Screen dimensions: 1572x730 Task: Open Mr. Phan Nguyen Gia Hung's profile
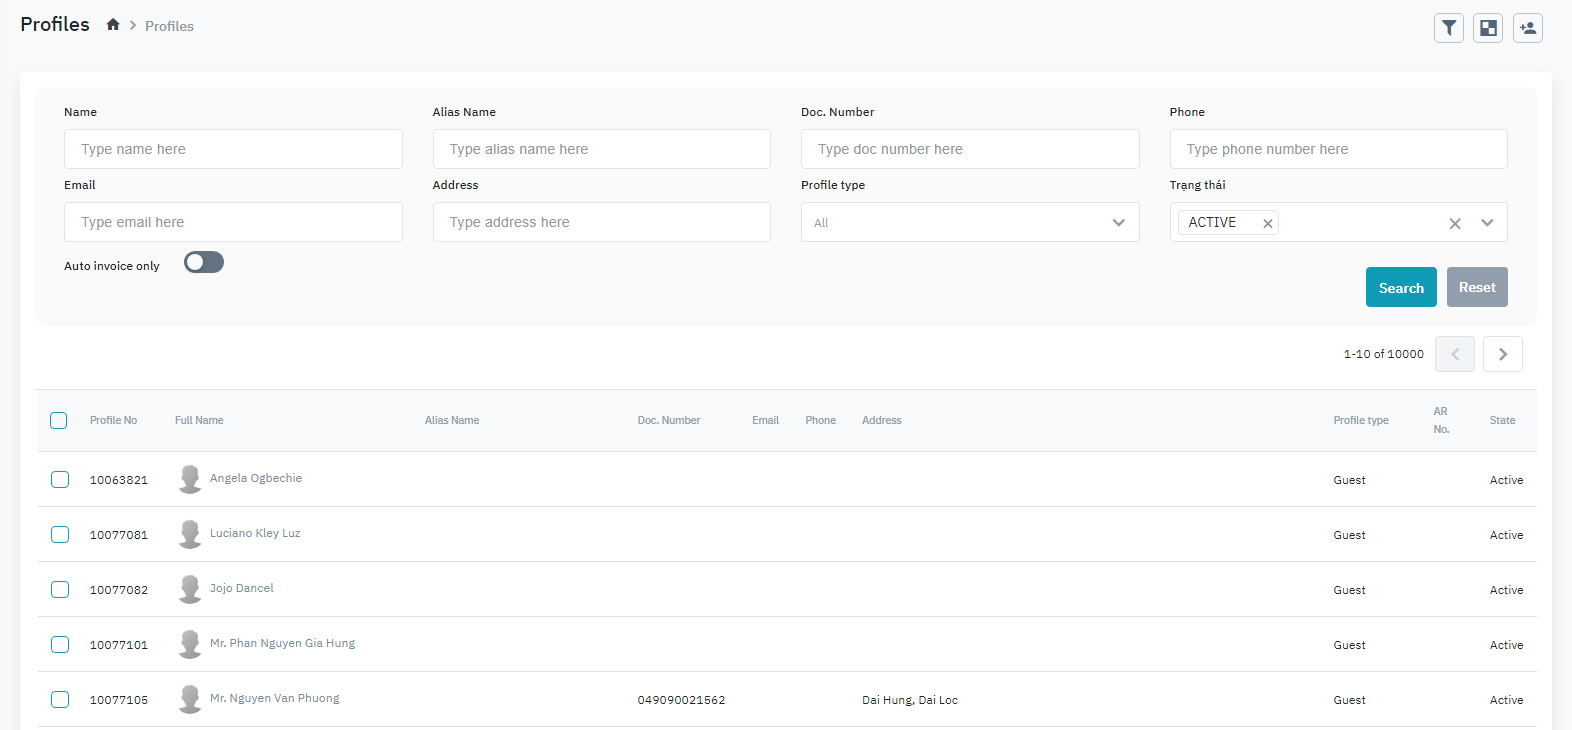(x=282, y=643)
